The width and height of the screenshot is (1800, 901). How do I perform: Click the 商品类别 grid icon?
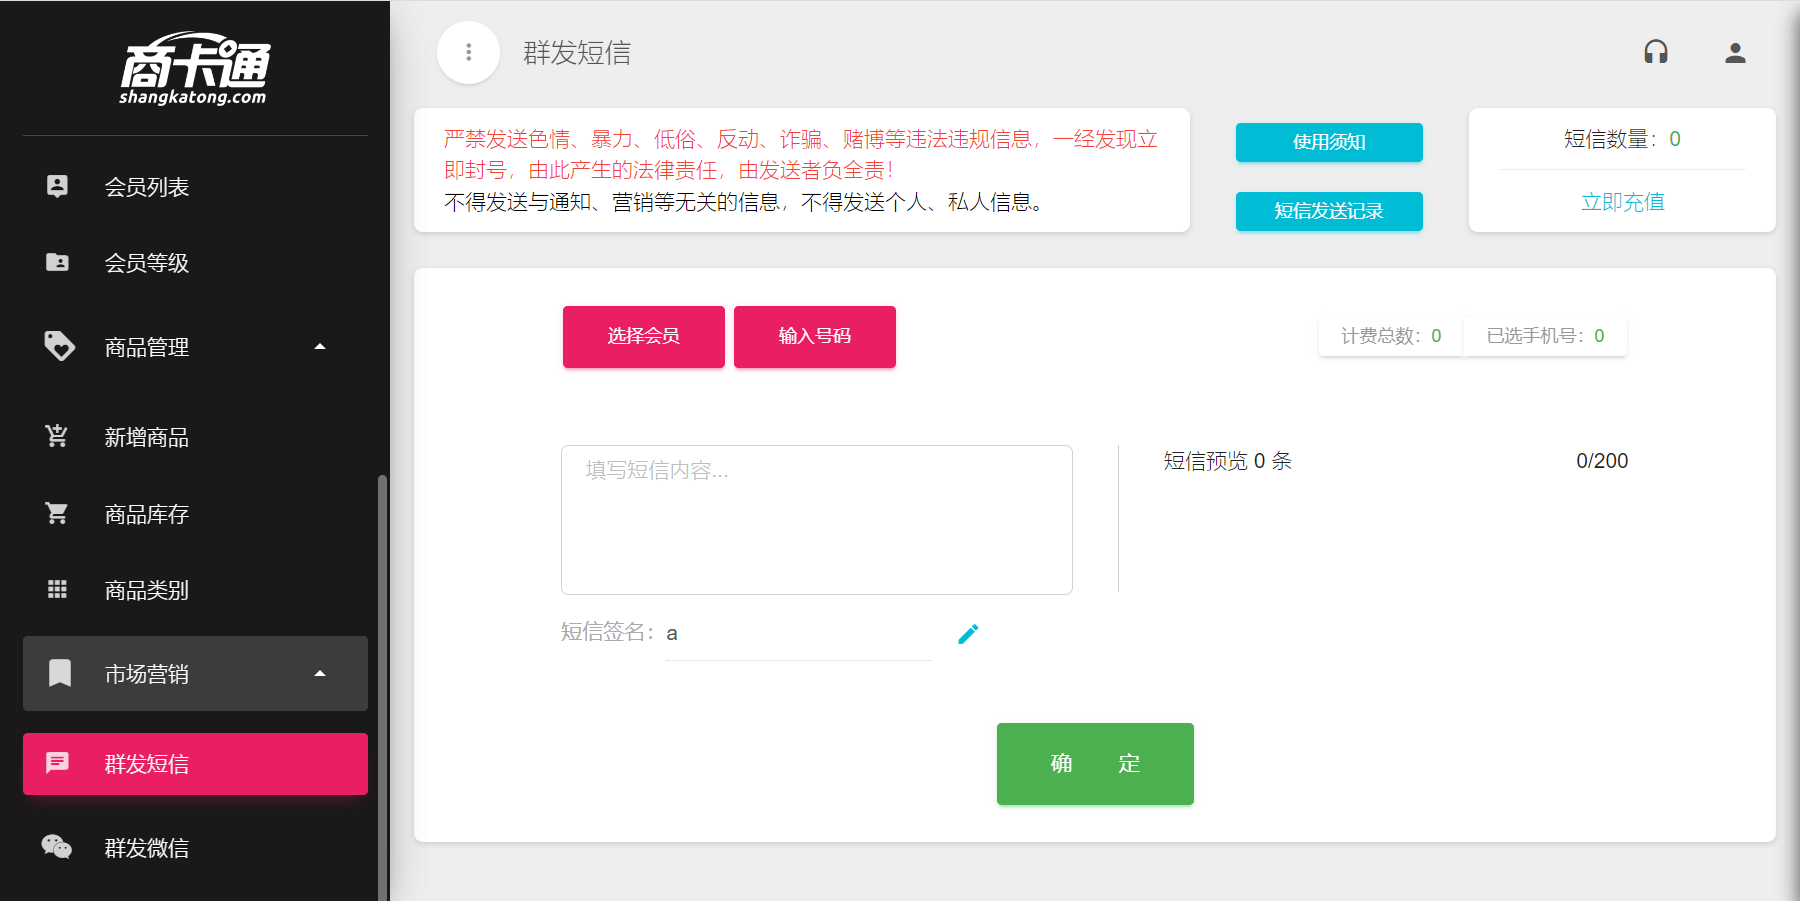click(x=58, y=589)
